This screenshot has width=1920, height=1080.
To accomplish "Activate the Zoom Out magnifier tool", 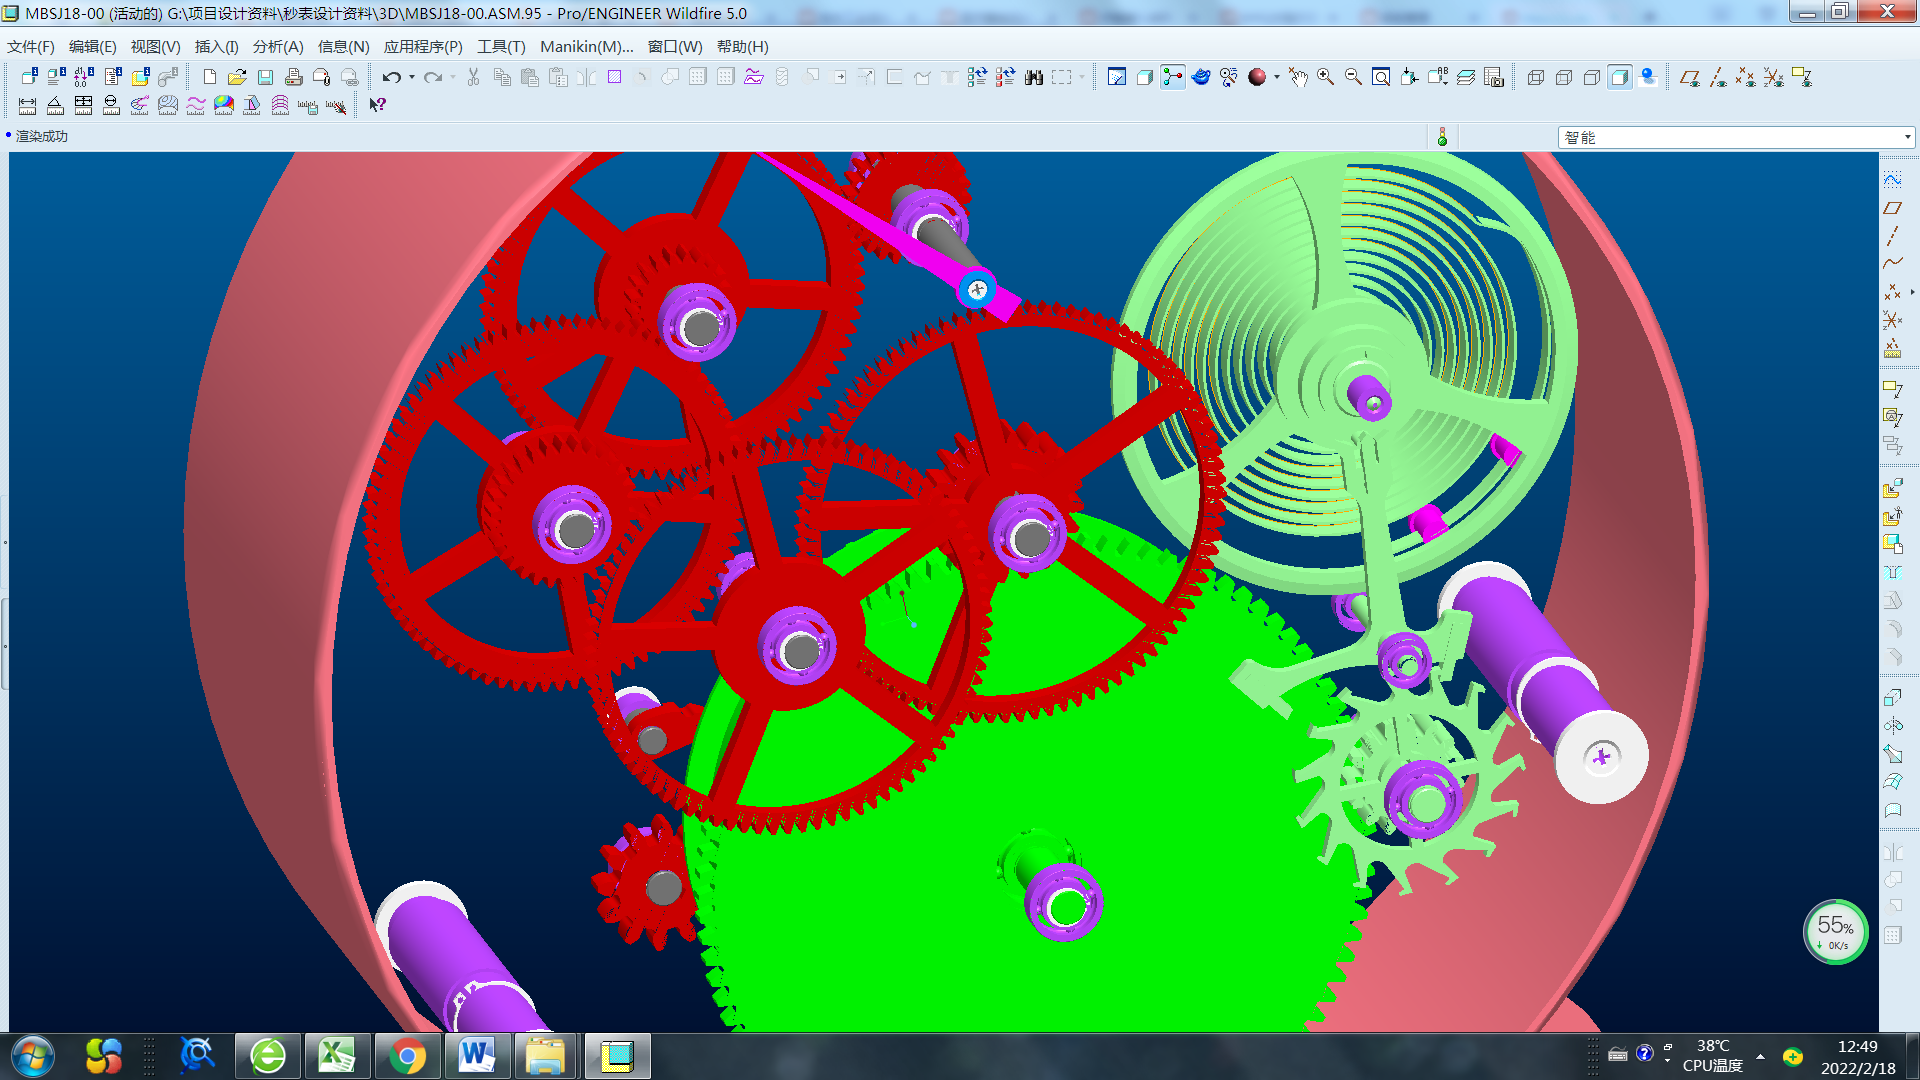I will (x=1353, y=77).
